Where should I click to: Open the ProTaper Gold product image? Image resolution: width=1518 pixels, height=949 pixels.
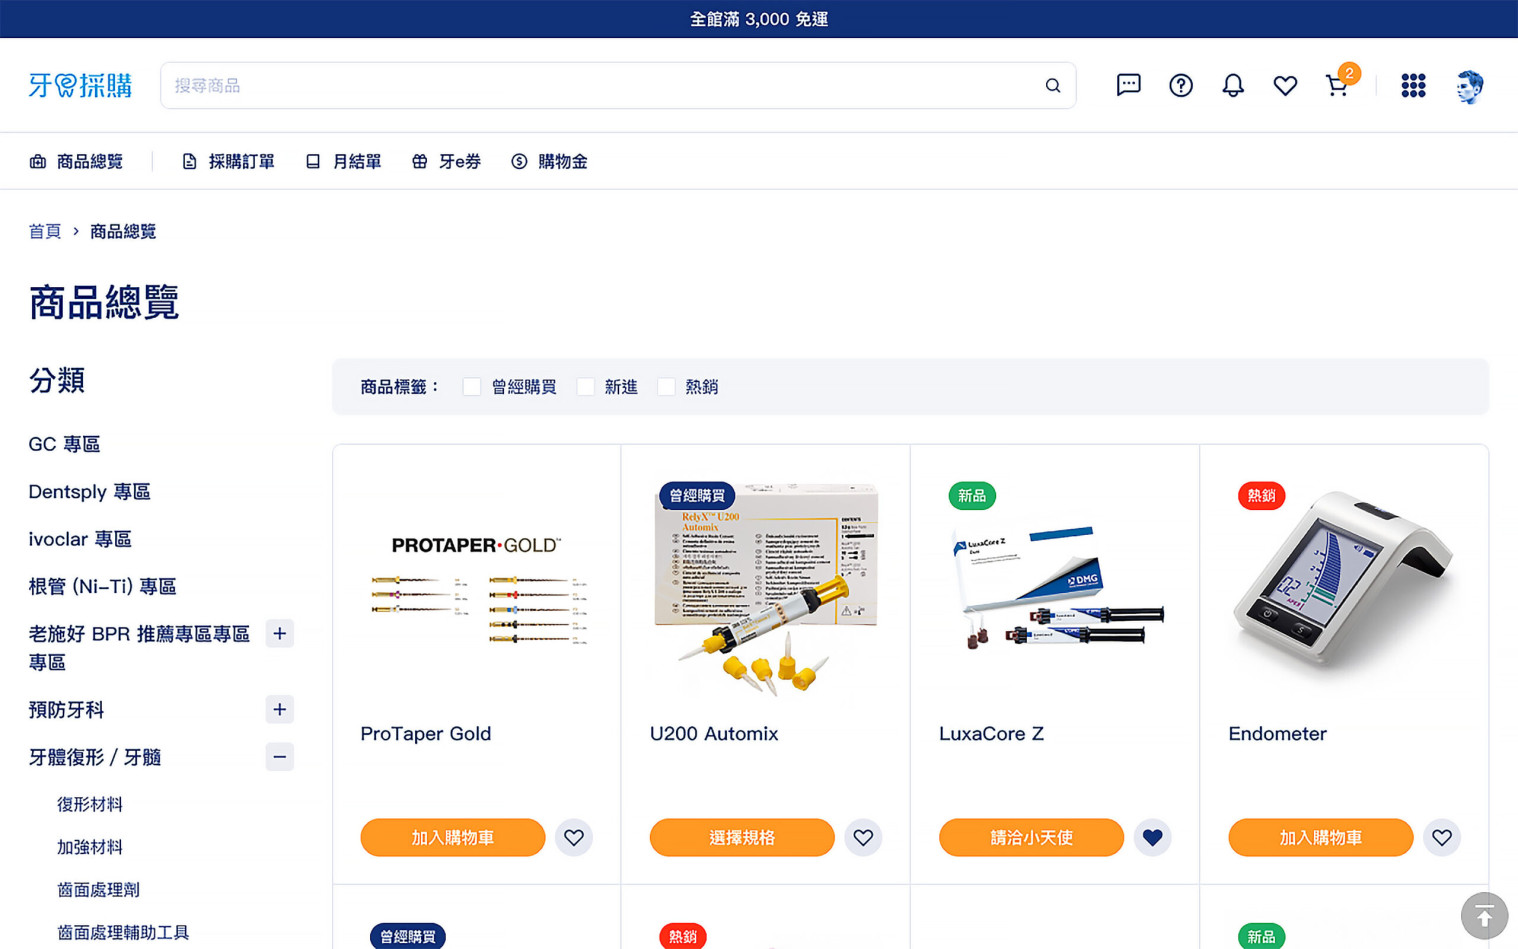[477, 590]
